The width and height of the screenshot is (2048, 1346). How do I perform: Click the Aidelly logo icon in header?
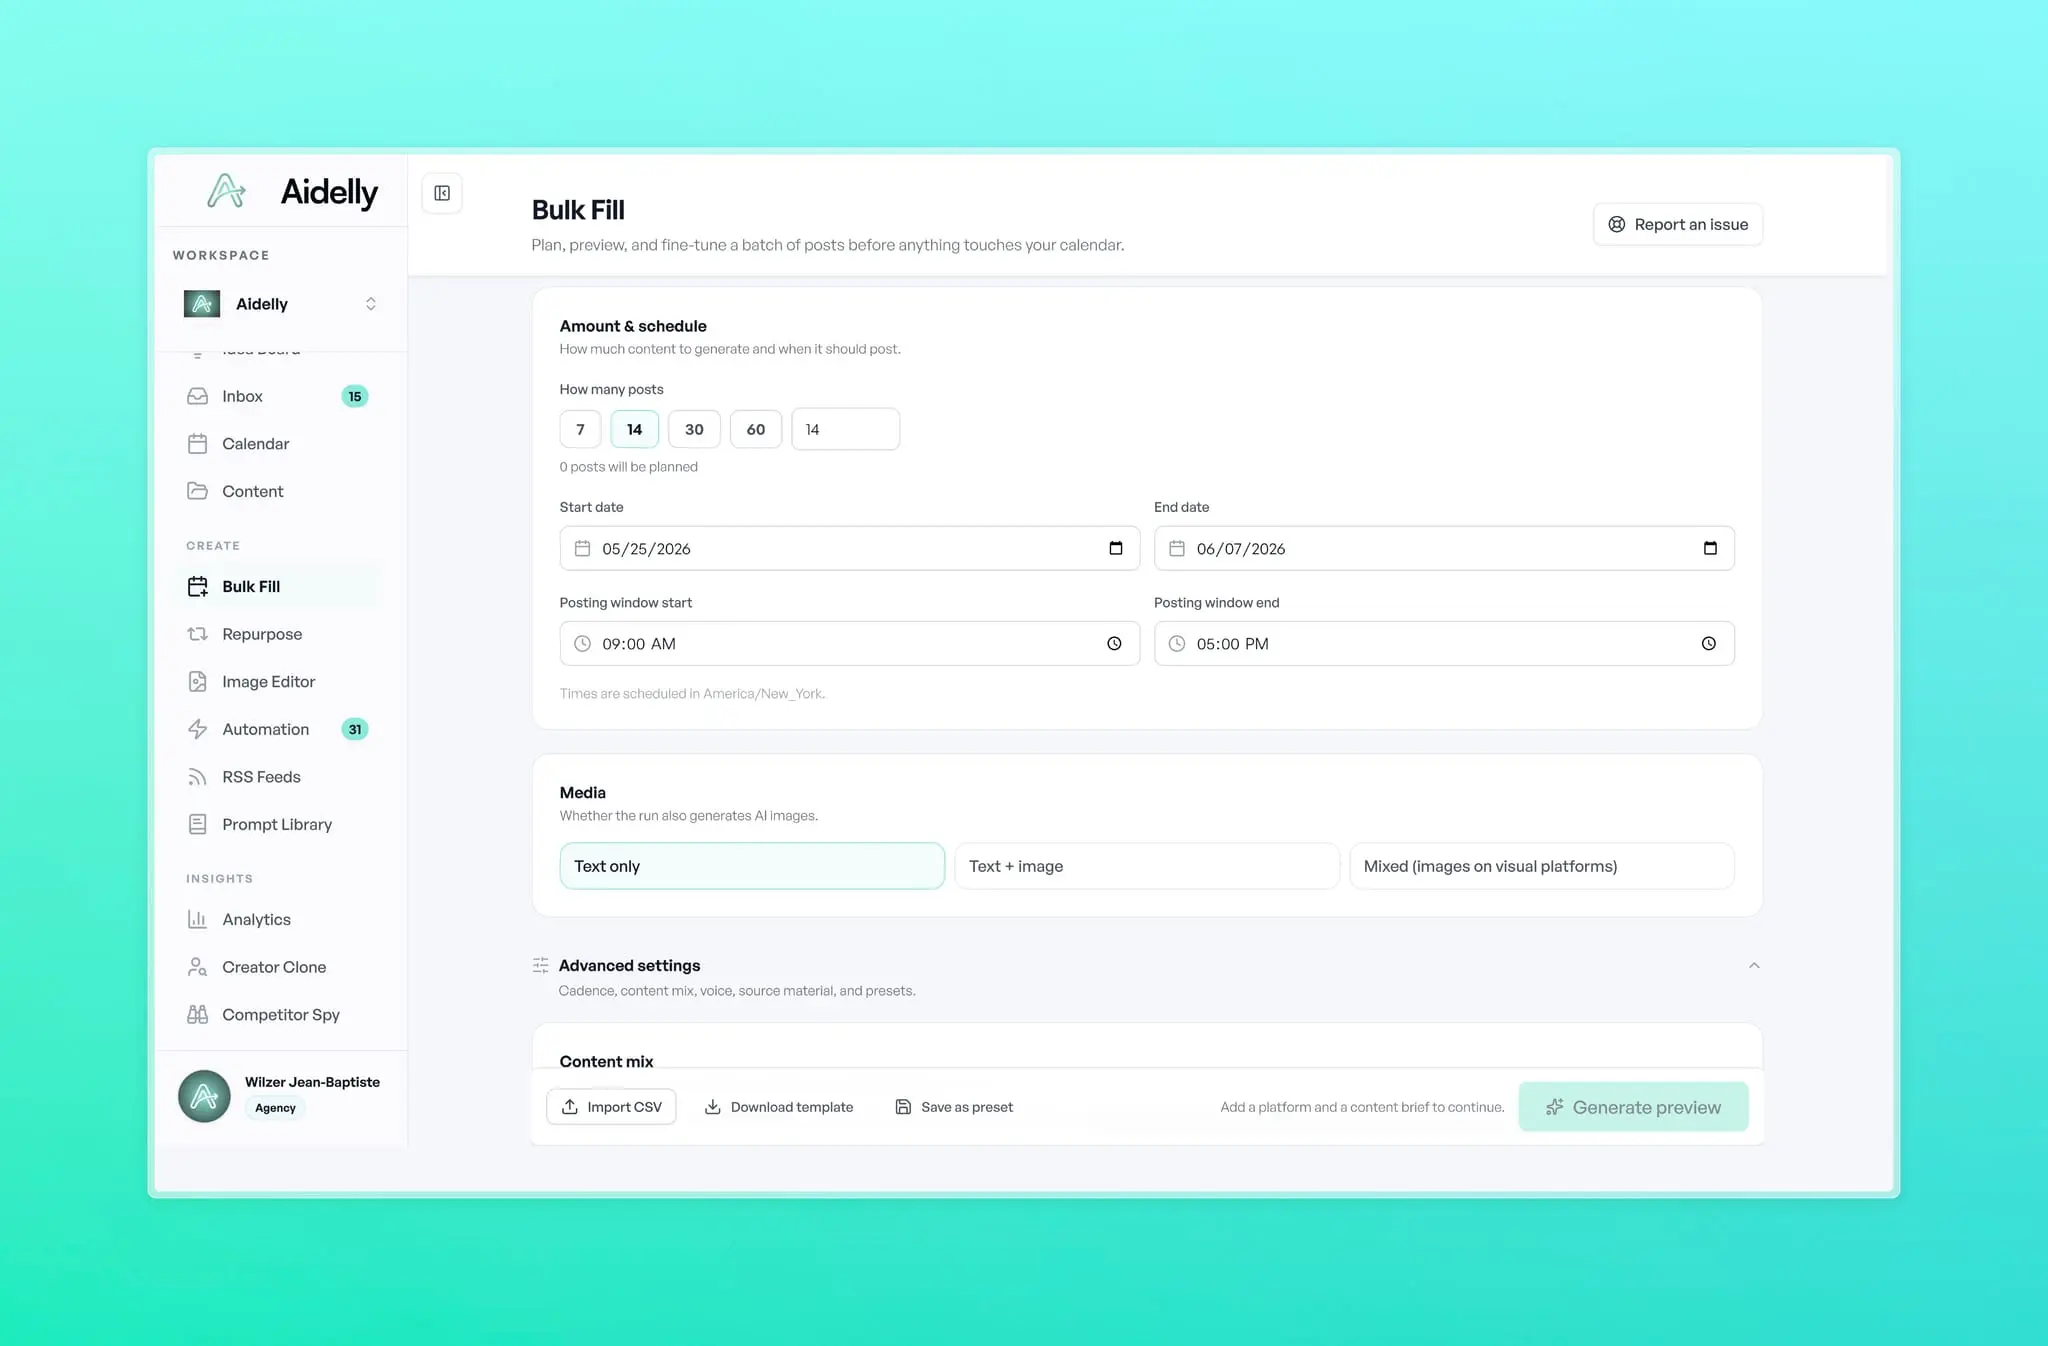pos(226,191)
